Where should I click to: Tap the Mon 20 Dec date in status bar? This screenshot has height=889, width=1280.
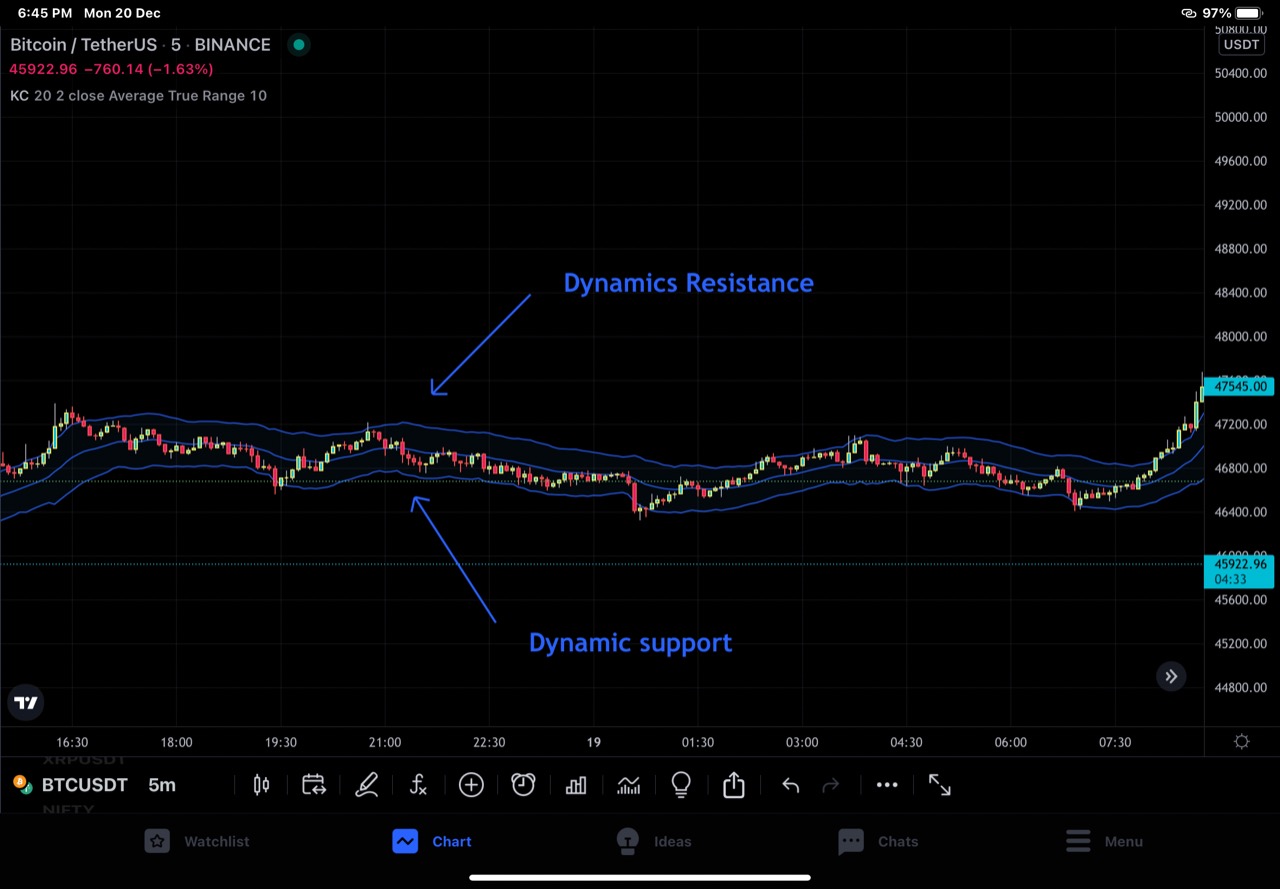click(122, 13)
